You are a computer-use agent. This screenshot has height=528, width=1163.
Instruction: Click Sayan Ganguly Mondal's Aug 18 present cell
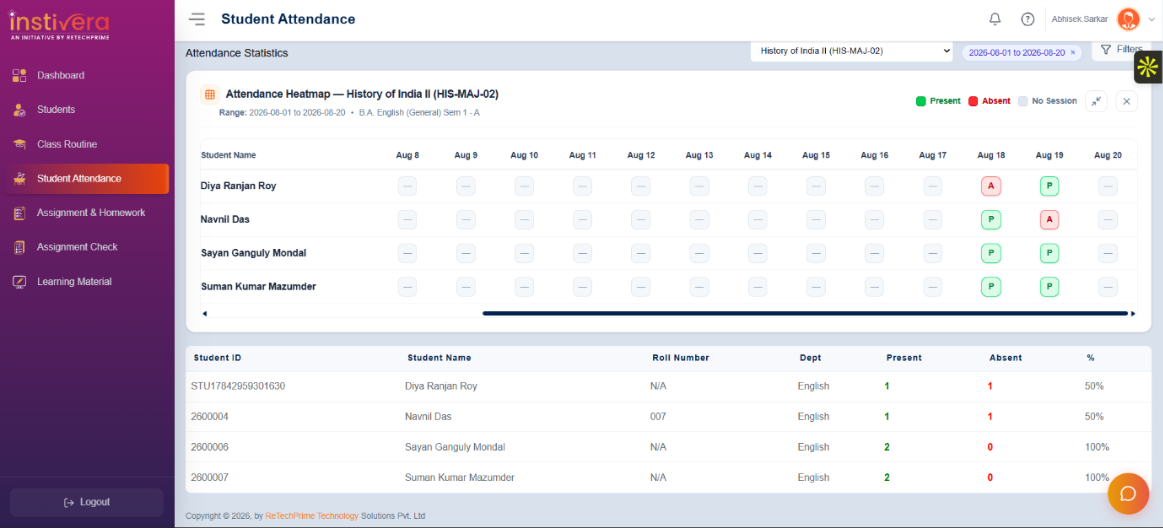click(x=991, y=253)
